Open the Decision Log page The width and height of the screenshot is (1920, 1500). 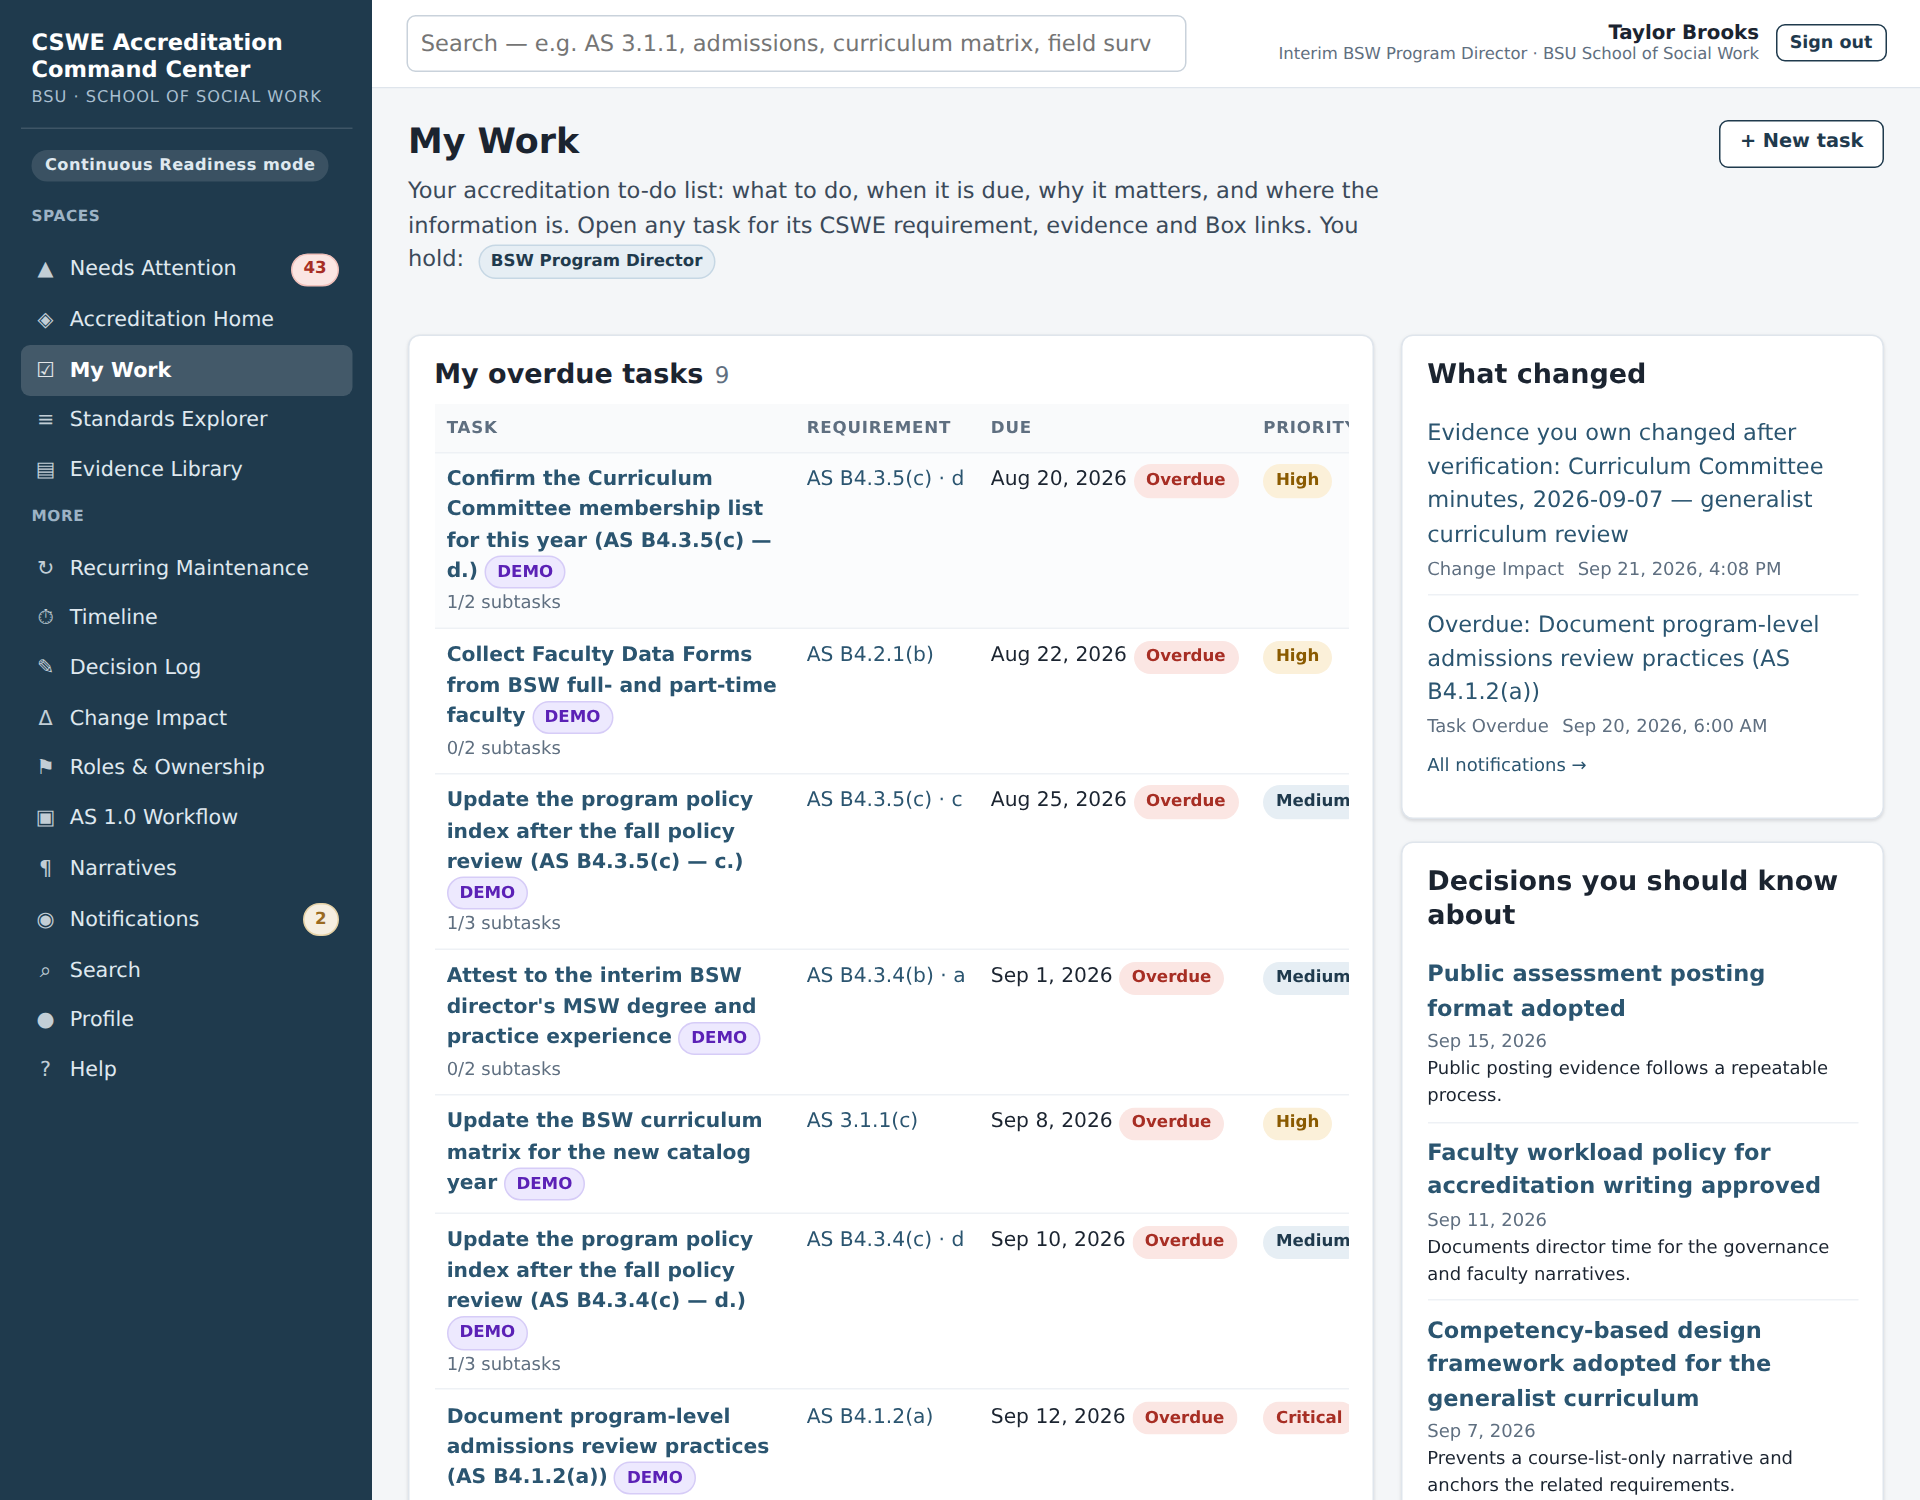pos(186,667)
